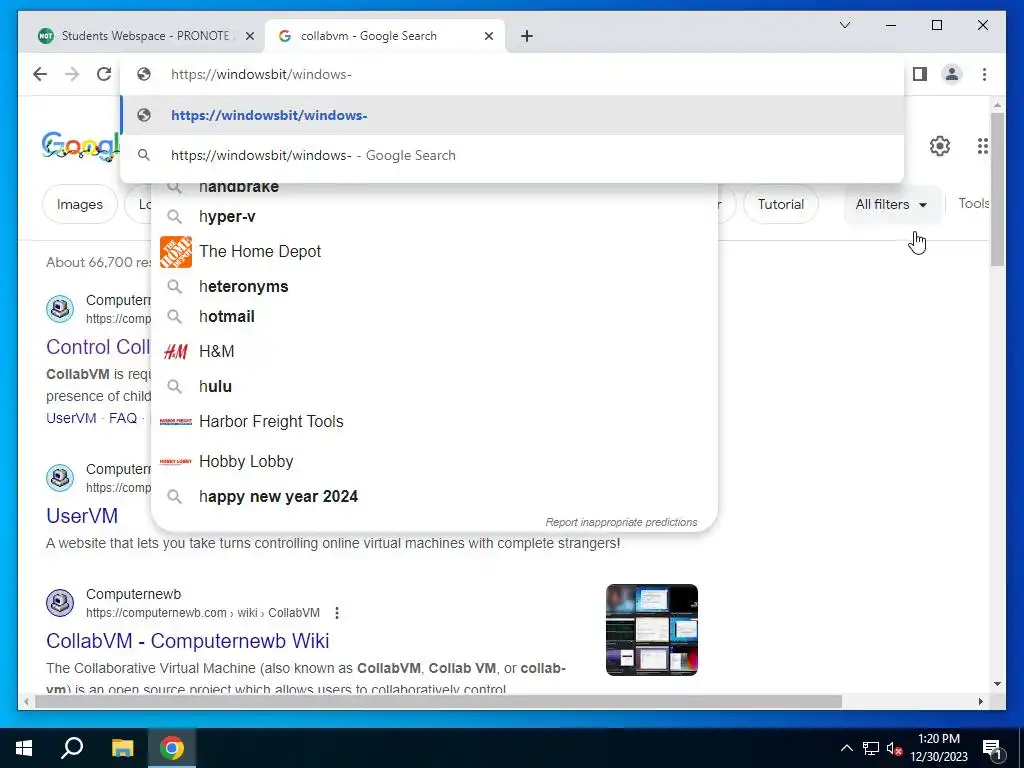Click the H&M logo suggestion icon

click(176, 352)
